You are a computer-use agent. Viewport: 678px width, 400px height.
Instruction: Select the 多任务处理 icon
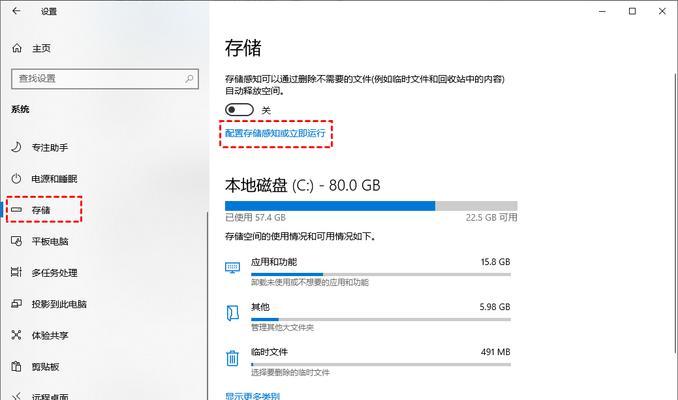click(x=16, y=272)
